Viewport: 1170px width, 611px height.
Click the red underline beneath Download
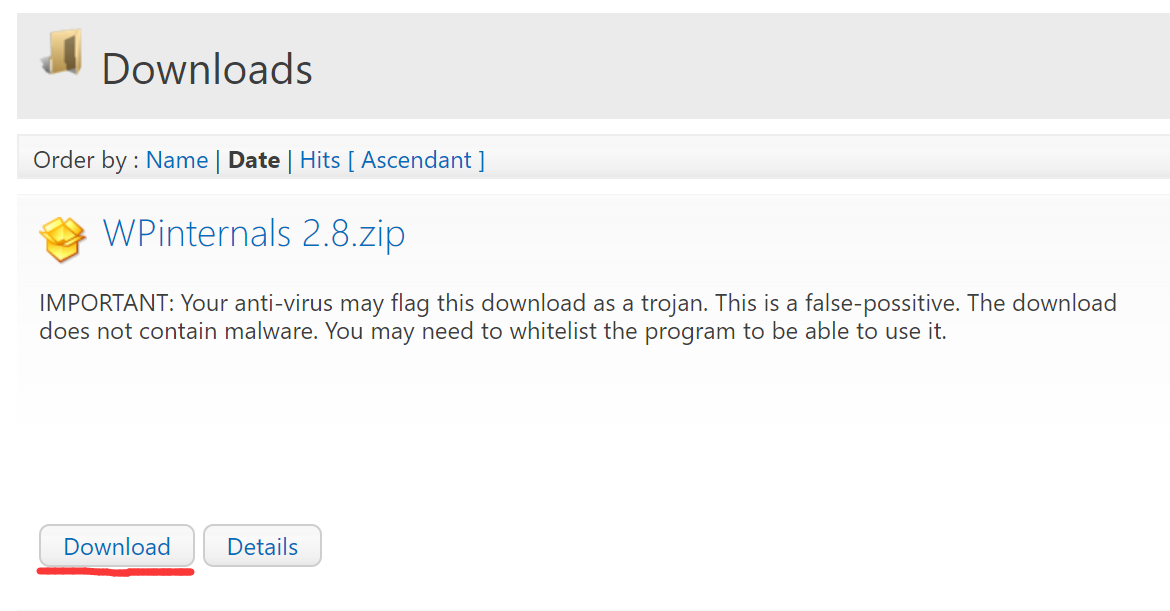(x=115, y=572)
